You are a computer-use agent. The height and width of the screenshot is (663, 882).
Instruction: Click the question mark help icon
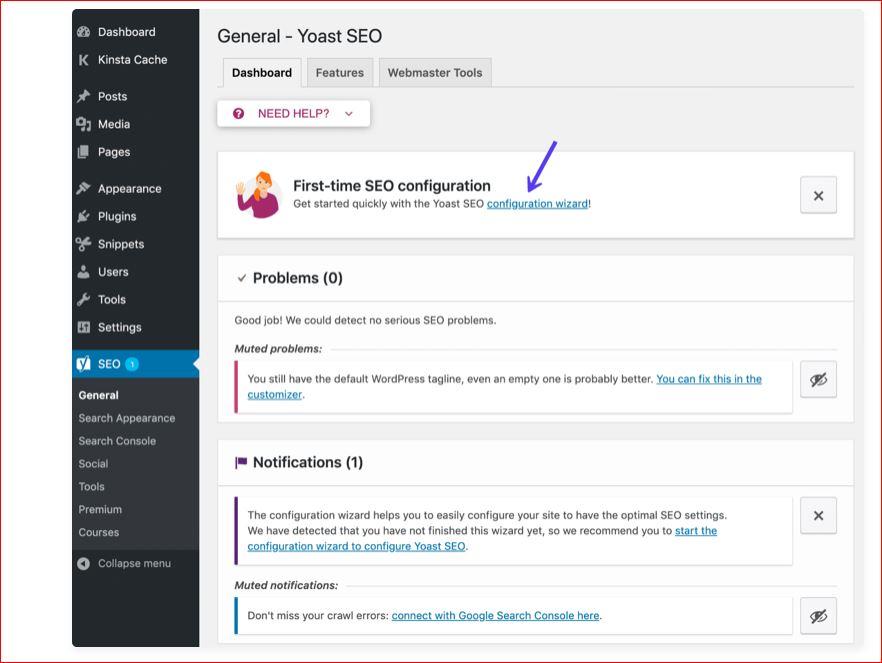(x=238, y=114)
